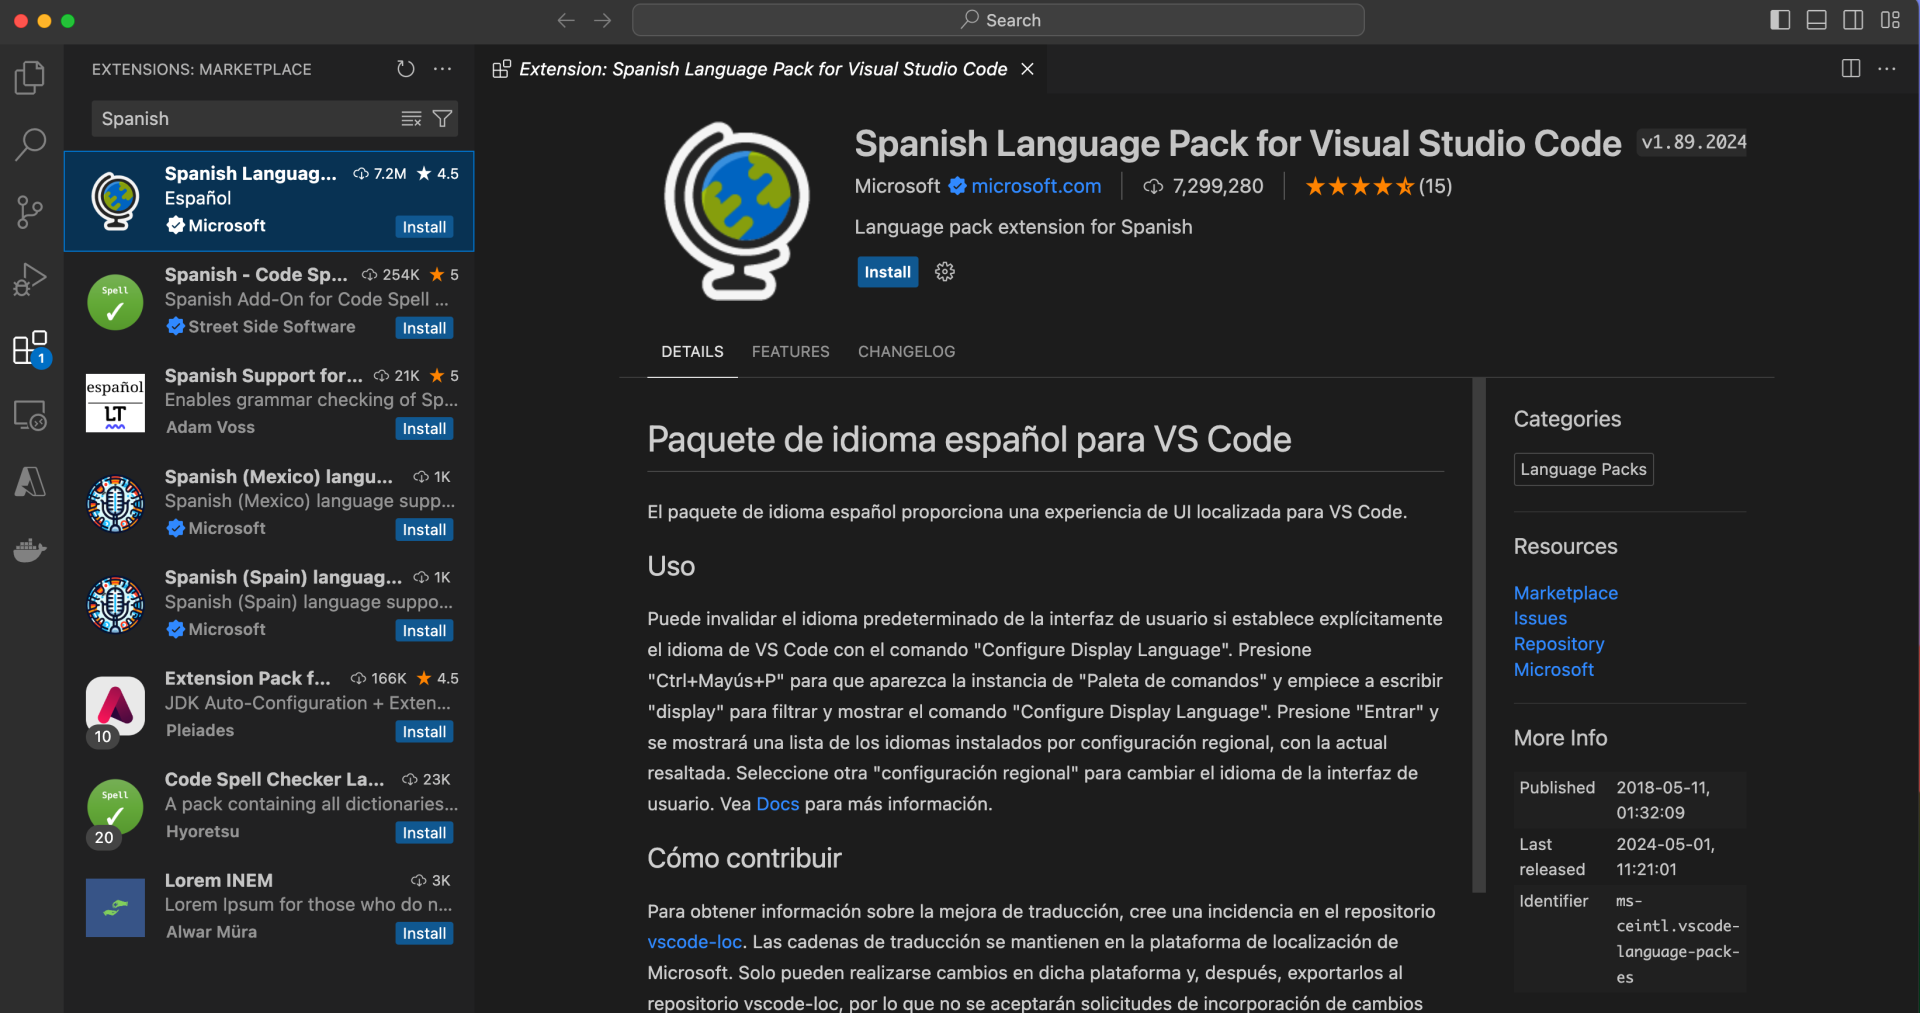Open the Repository resource link
This screenshot has height=1013, width=1920.
pos(1559,644)
